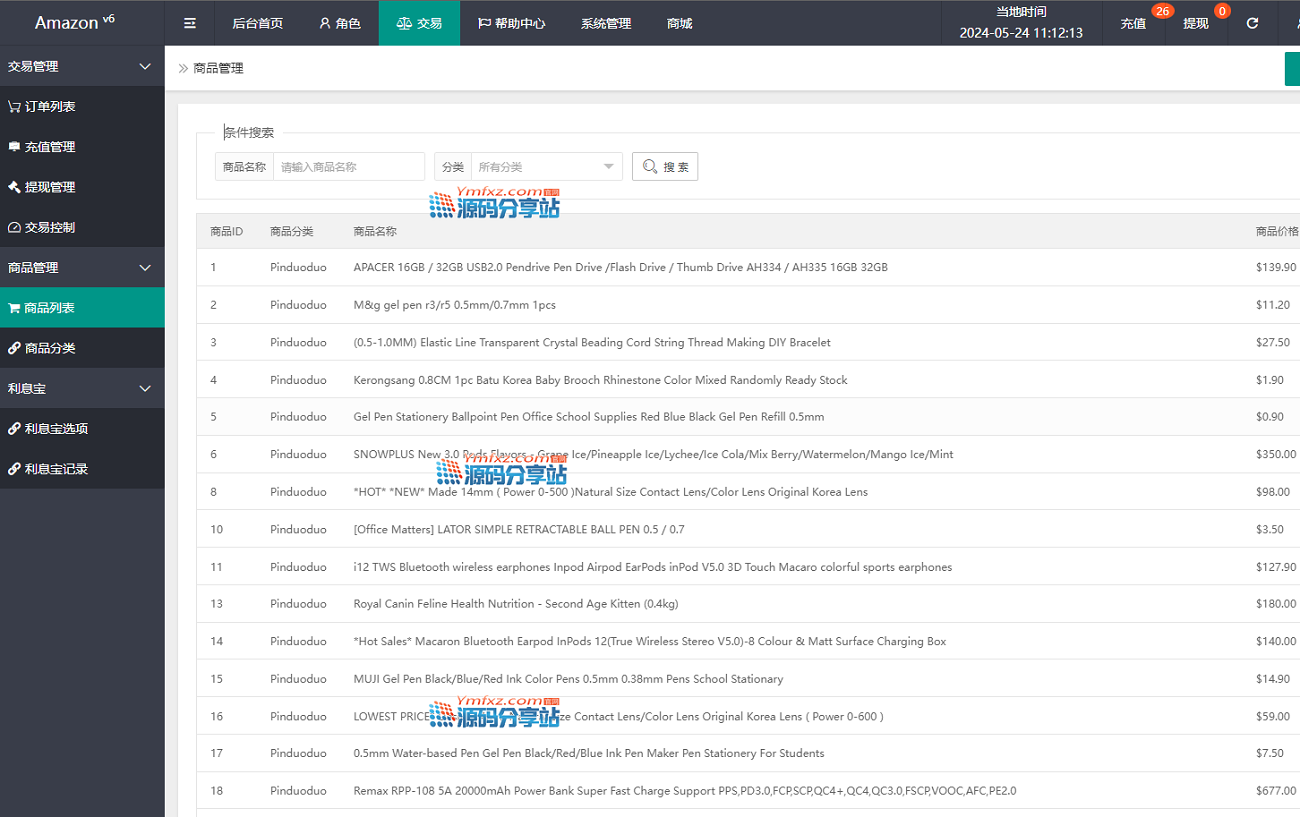Screen dimensions: 1300x817
Task: Select 利息宝选项 in the sidebar
Action: click(56, 428)
